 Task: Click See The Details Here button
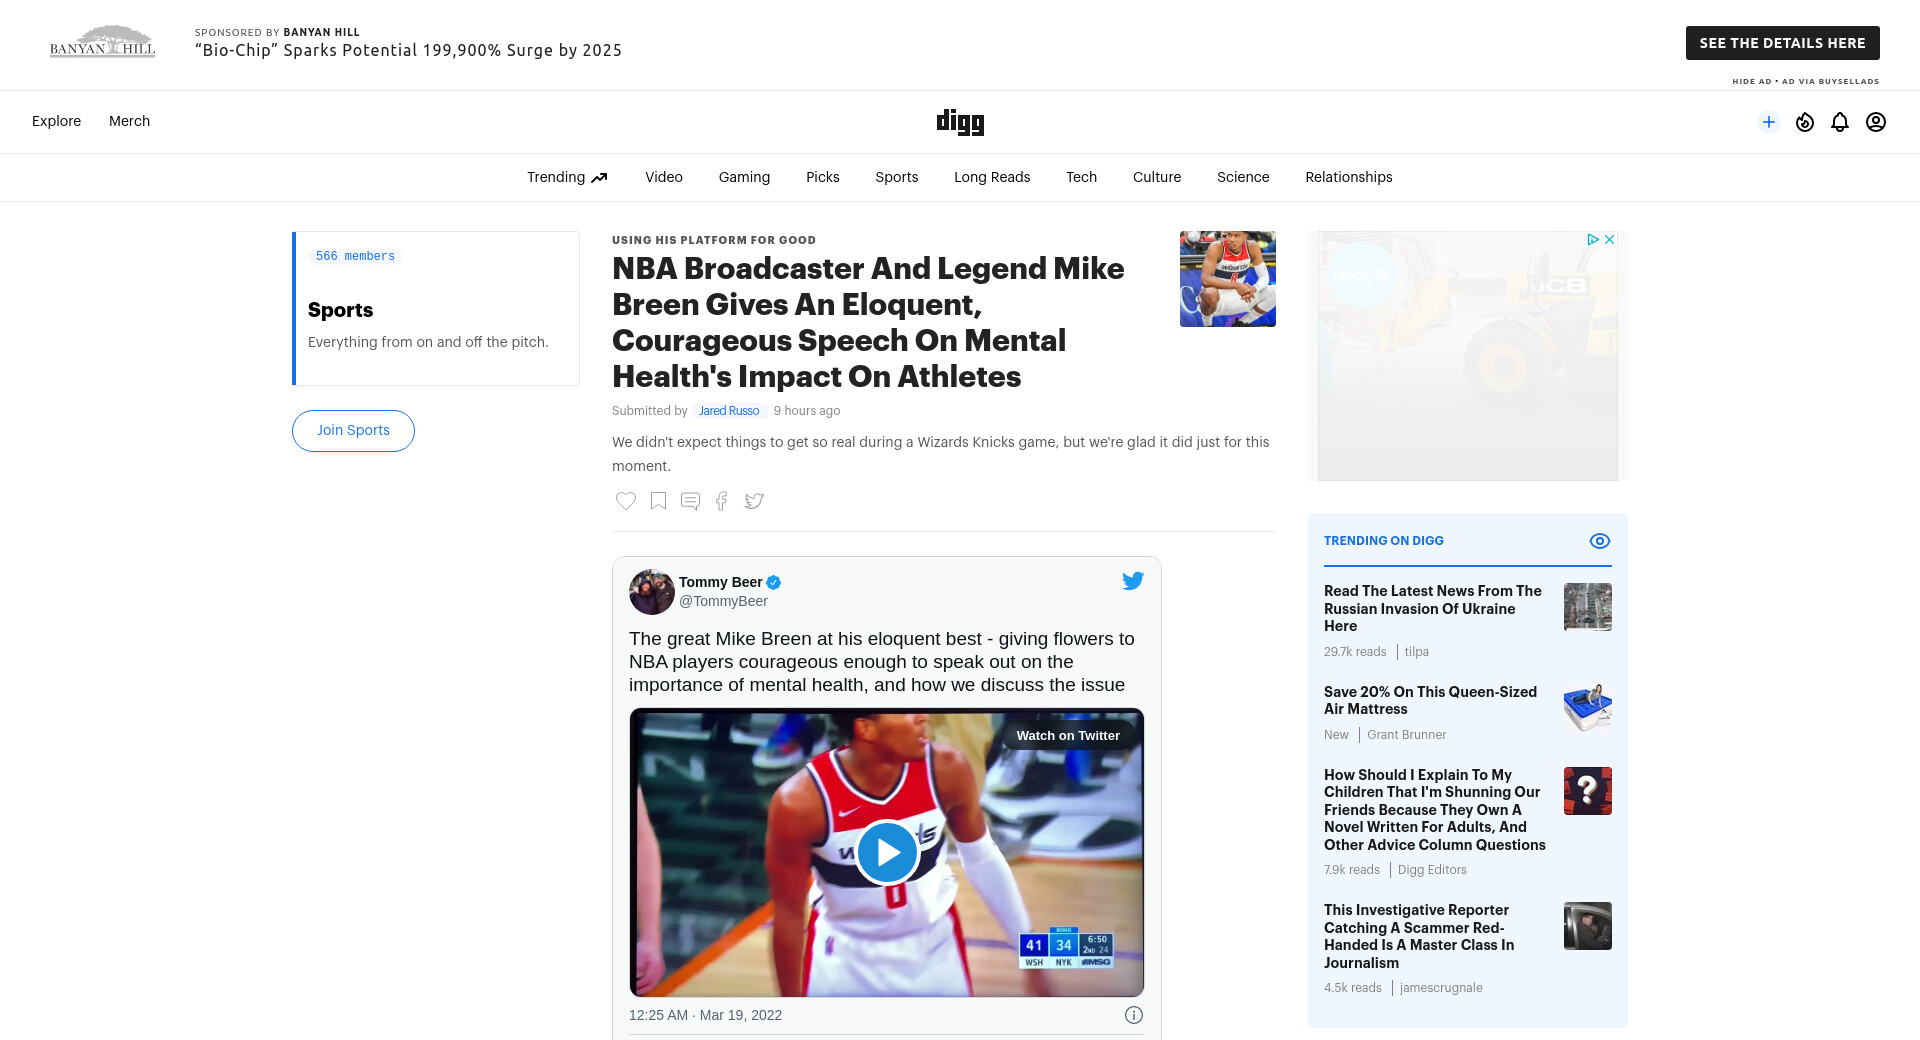(x=1783, y=43)
